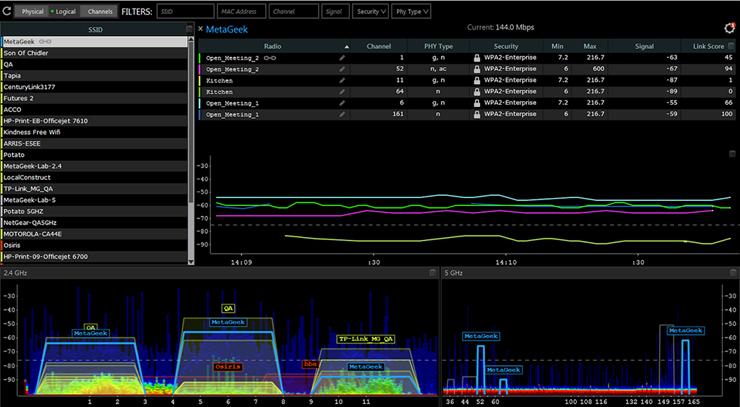
Task: Click the pencil icon for Open_Meeting_1 channel 161
Action: tap(342, 115)
